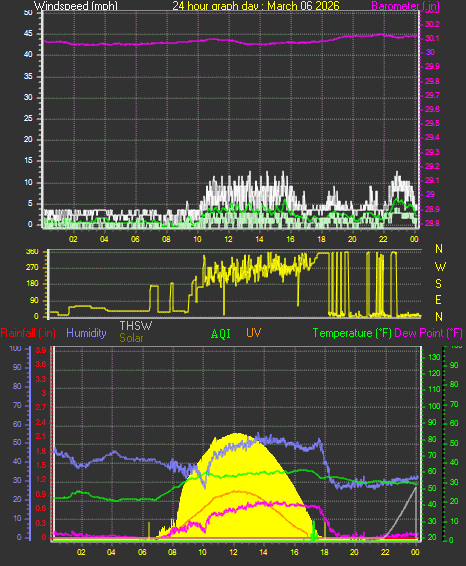The width and height of the screenshot is (466, 566).
Task: Click the "90" wind direction axis value
Action: pyautogui.click(x=34, y=300)
